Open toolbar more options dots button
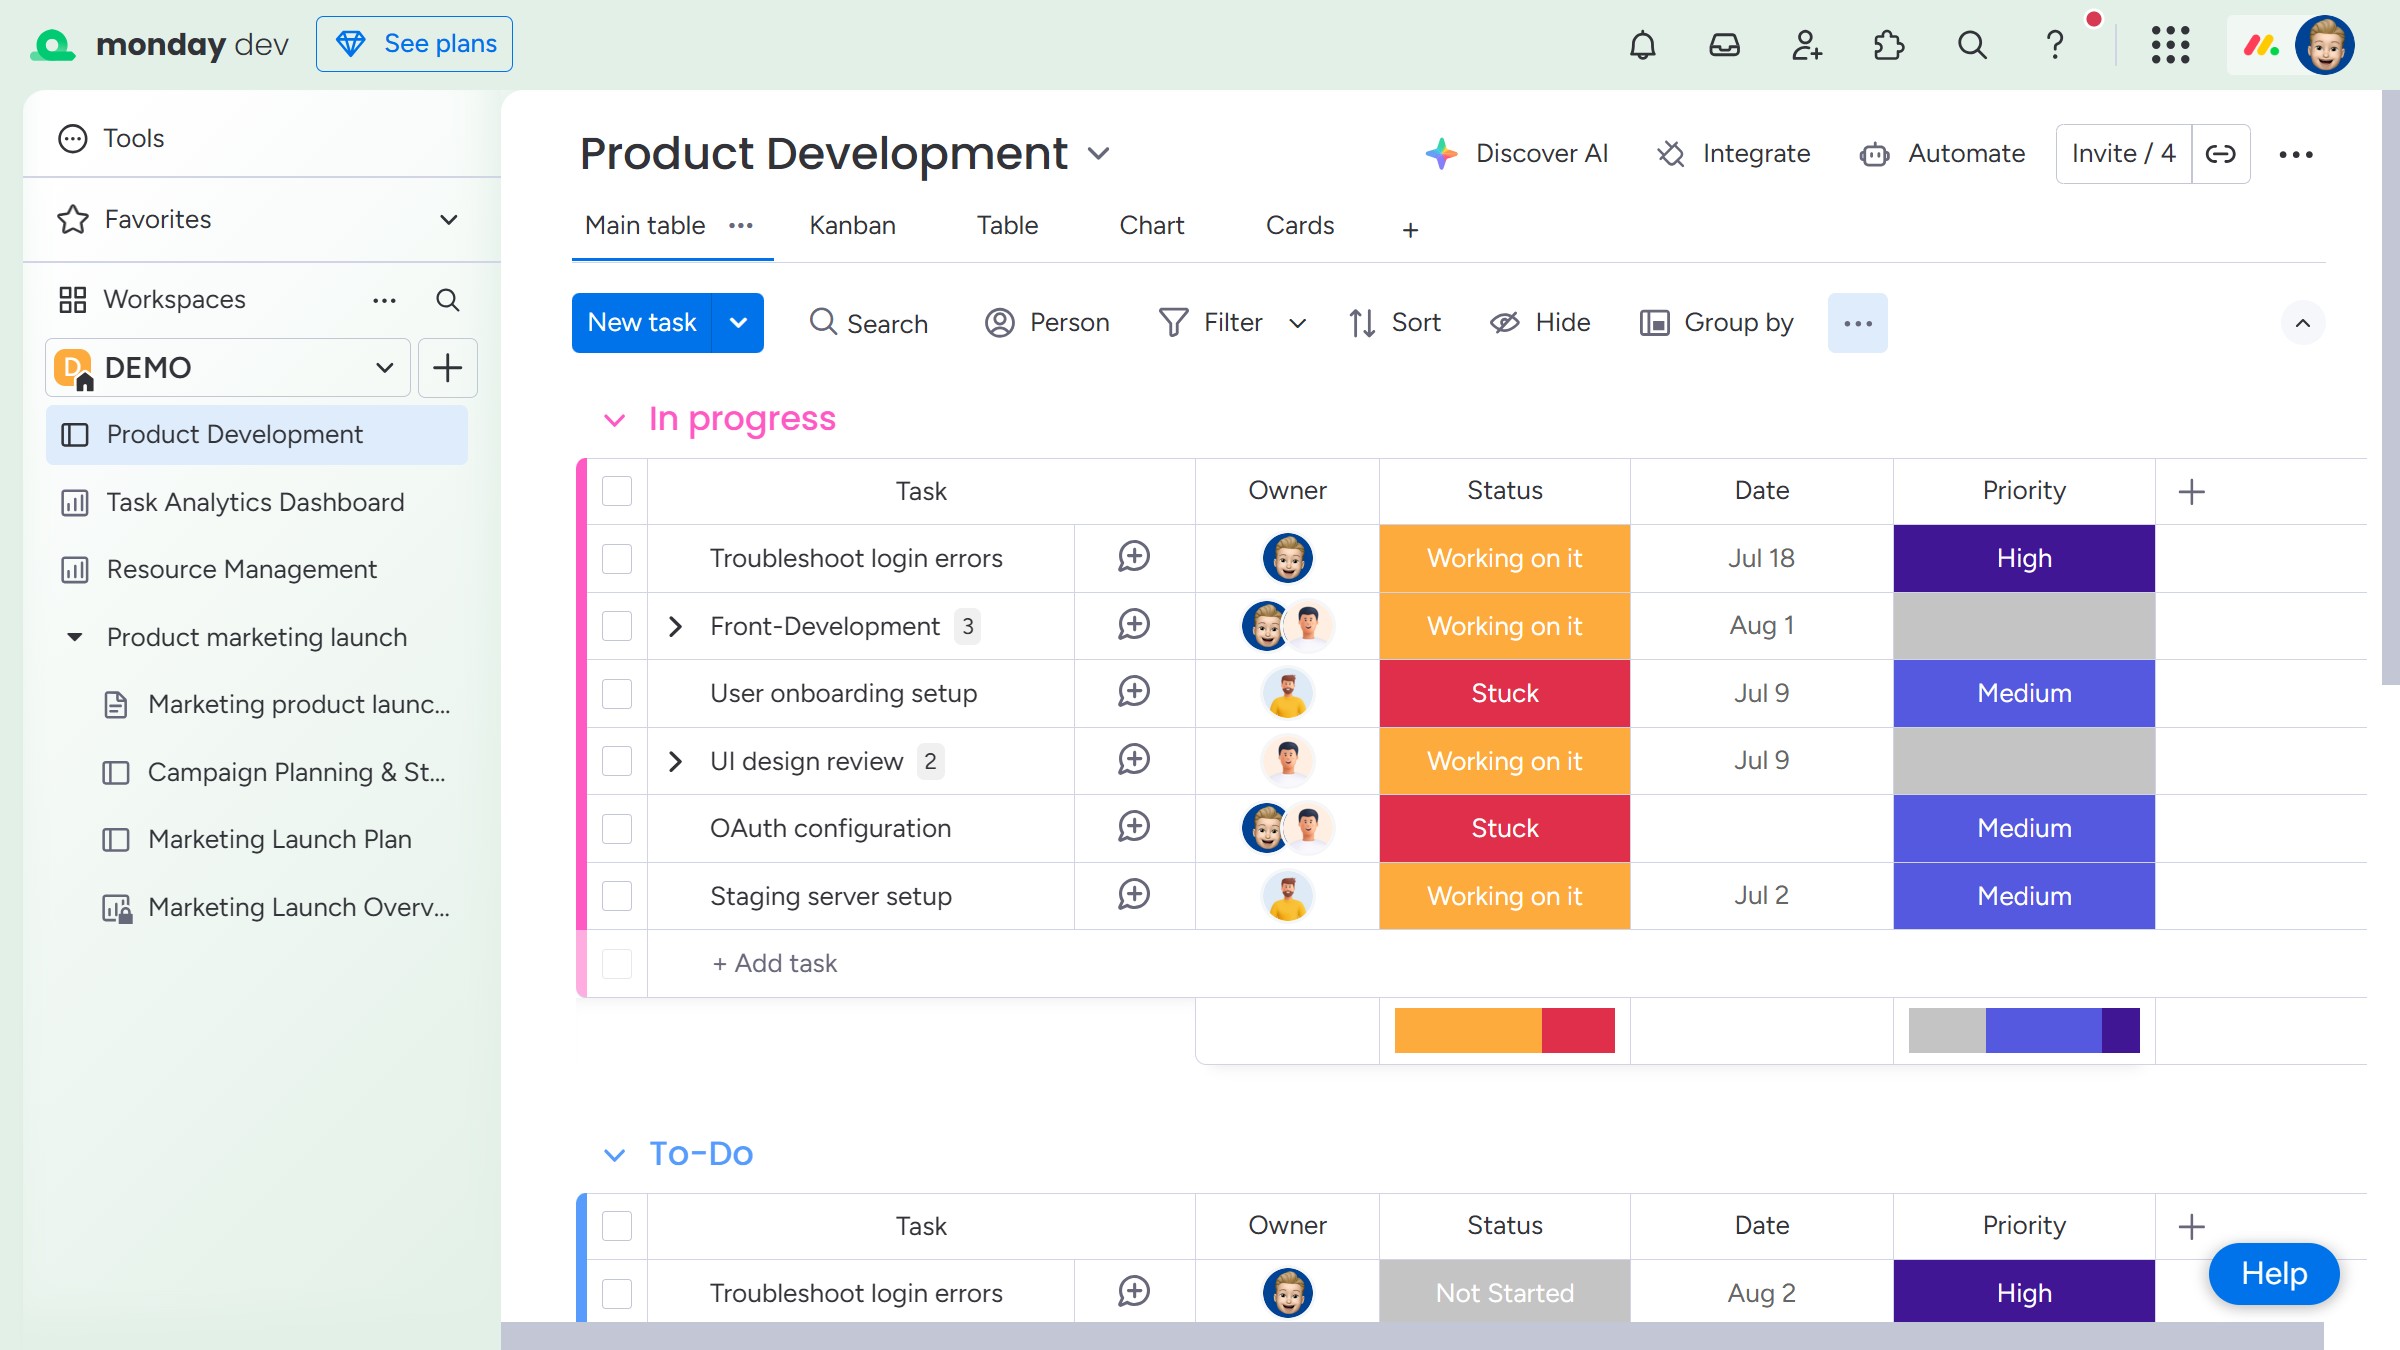2400x1350 pixels. [1857, 323]
